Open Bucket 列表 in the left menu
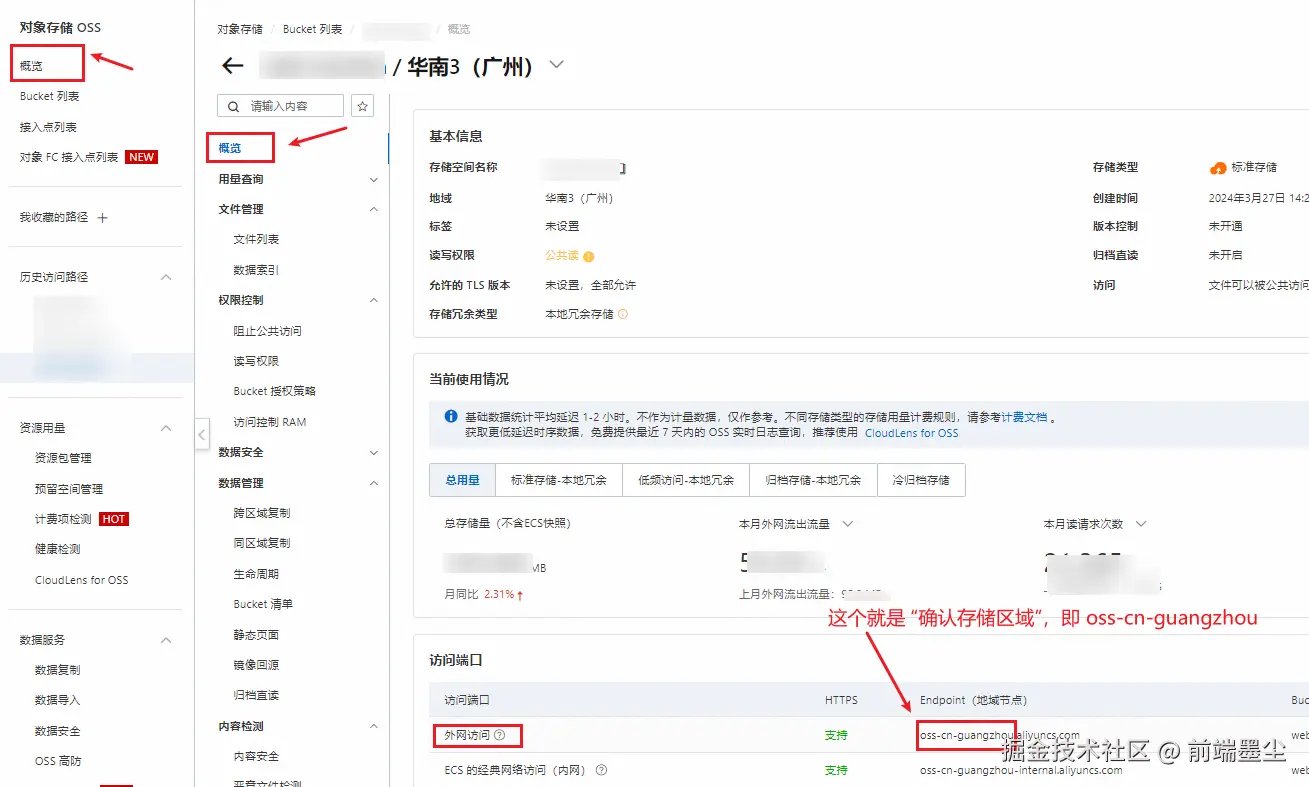 [x=49, y=97]
